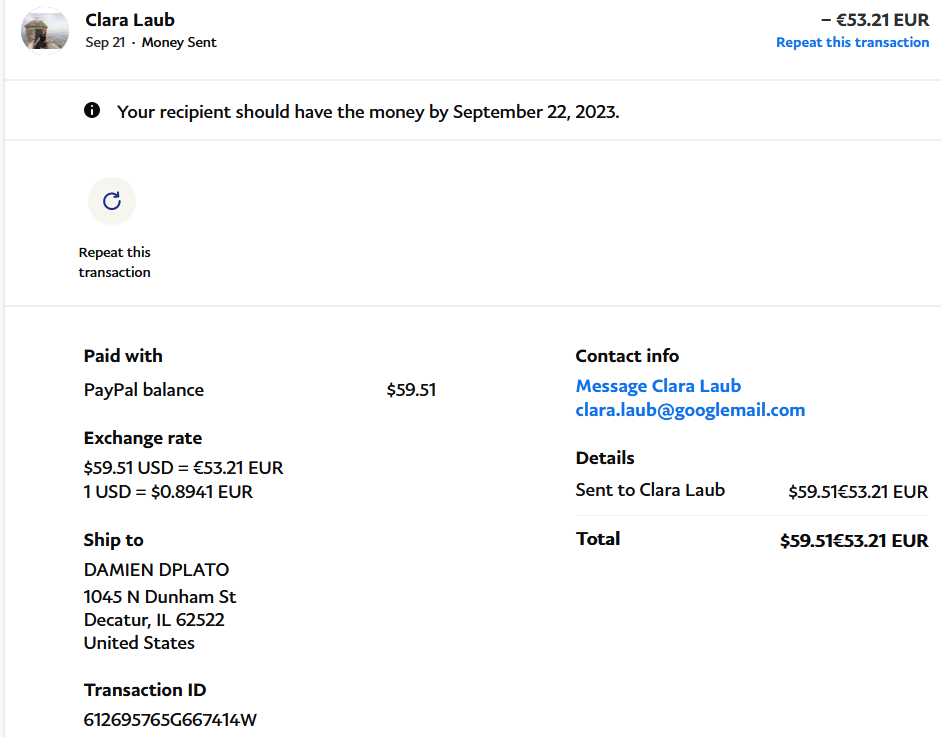
Task: Click Clara Laub's profile picture
Action: pyautogui.click(x=45, y=29)
